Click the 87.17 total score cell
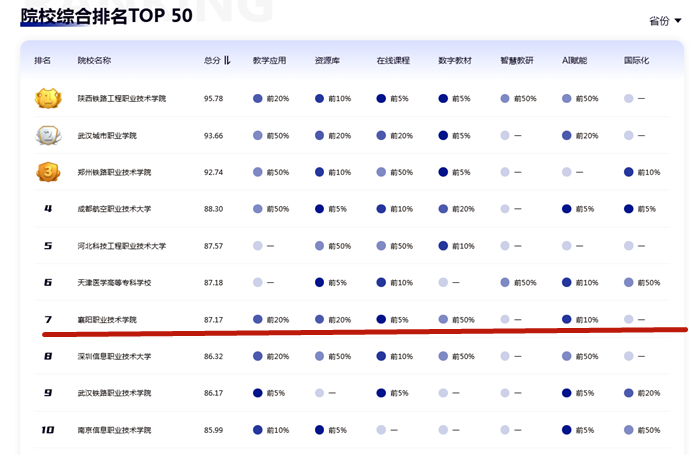The width and height of the screenshot is (700, 455). pos(213,320)
